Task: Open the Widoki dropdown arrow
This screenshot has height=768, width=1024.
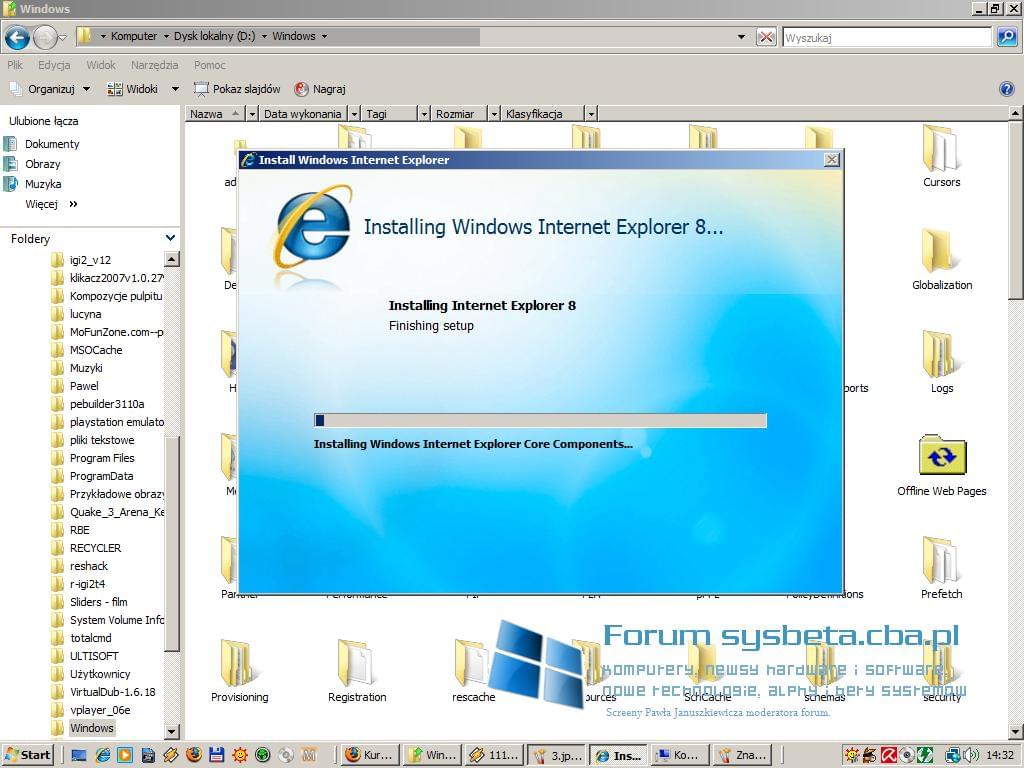Action: tap(175, 89)
